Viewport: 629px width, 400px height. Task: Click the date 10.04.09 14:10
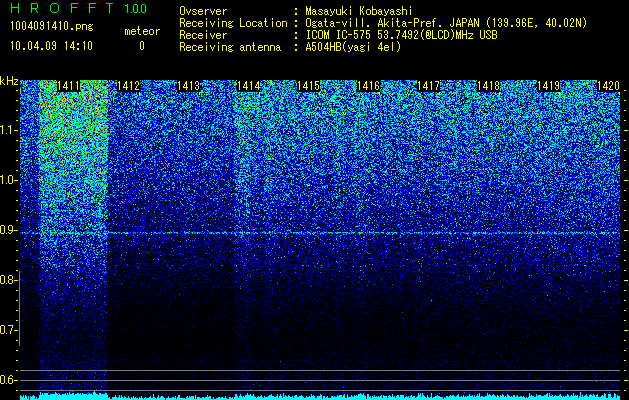point(51,46)
